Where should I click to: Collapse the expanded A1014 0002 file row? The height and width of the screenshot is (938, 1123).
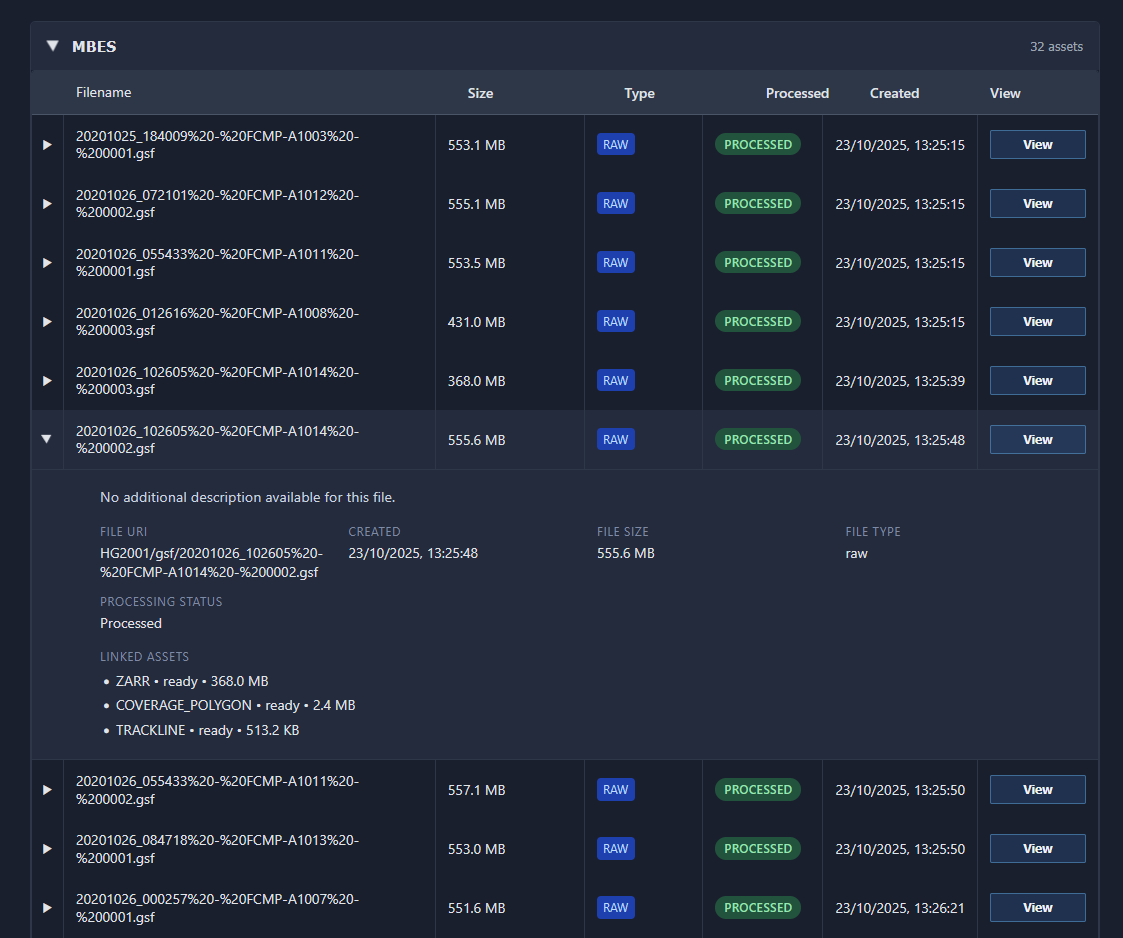click(46, 439)
